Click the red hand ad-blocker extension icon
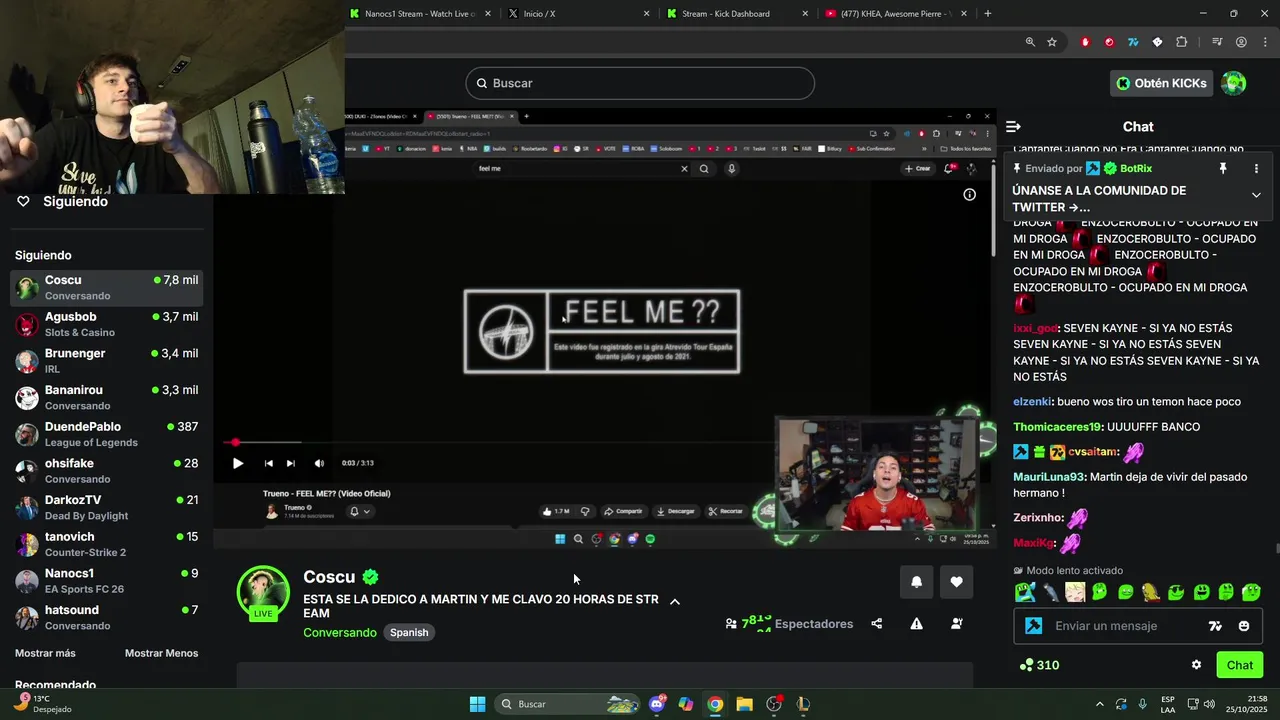 (1085, 42)
